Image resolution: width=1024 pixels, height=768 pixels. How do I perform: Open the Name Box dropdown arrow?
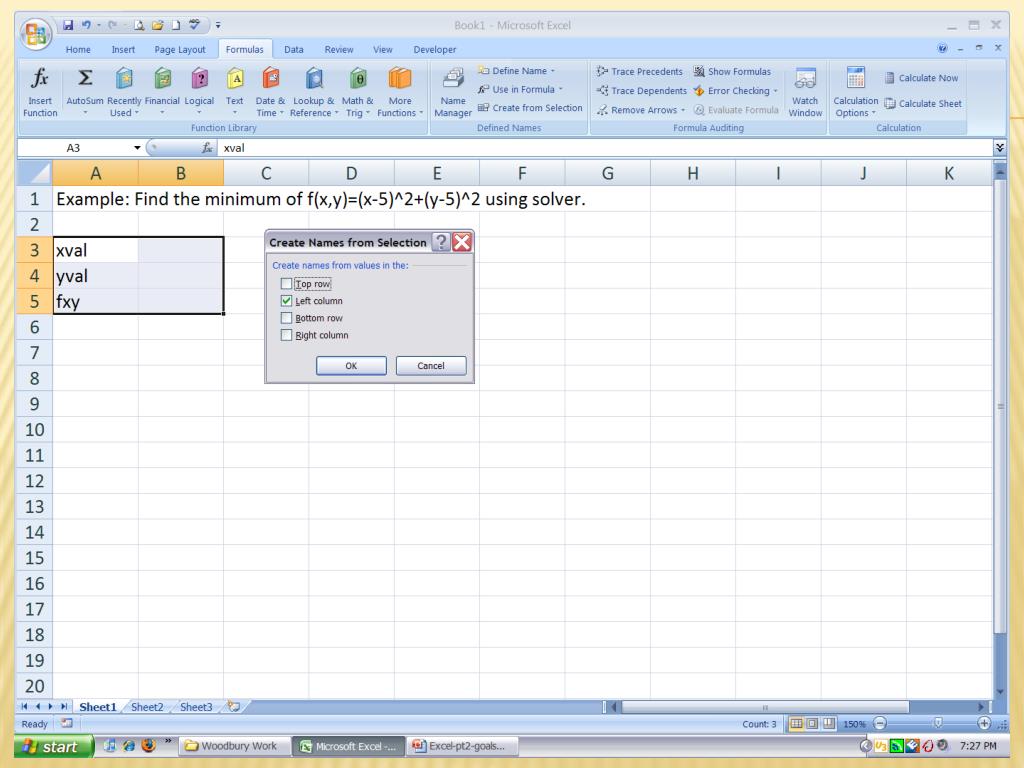point(137,147)
